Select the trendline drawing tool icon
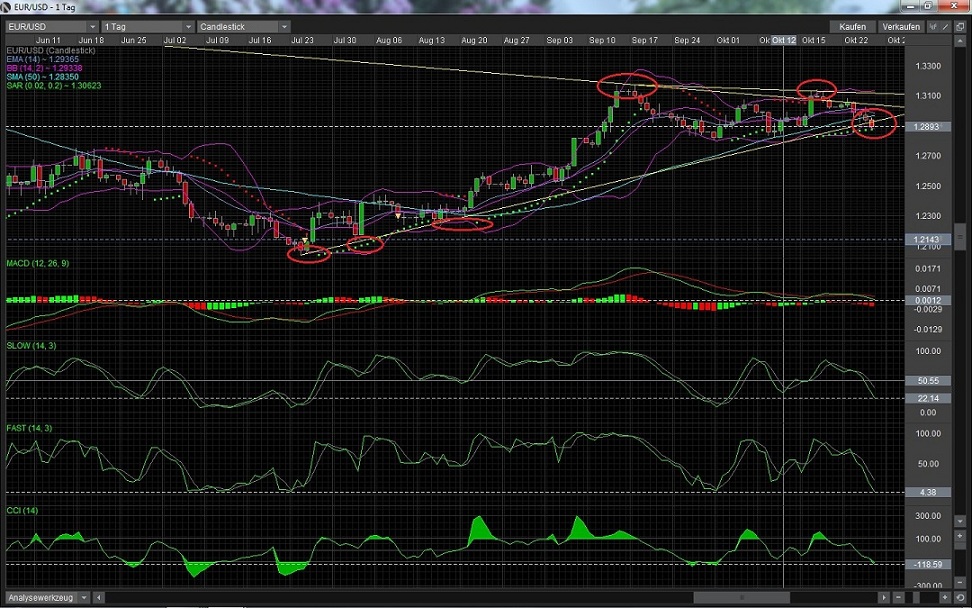 pos(946,27)
